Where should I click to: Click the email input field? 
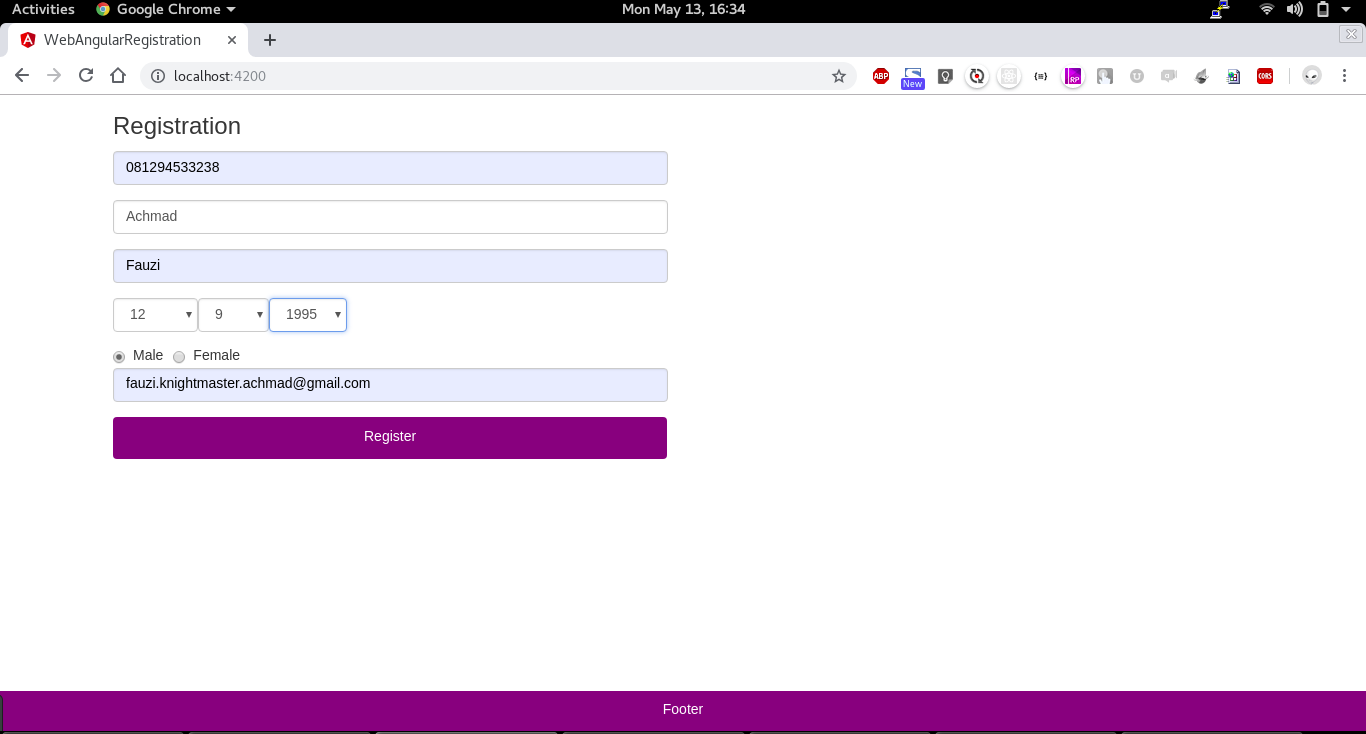point(390,385)
